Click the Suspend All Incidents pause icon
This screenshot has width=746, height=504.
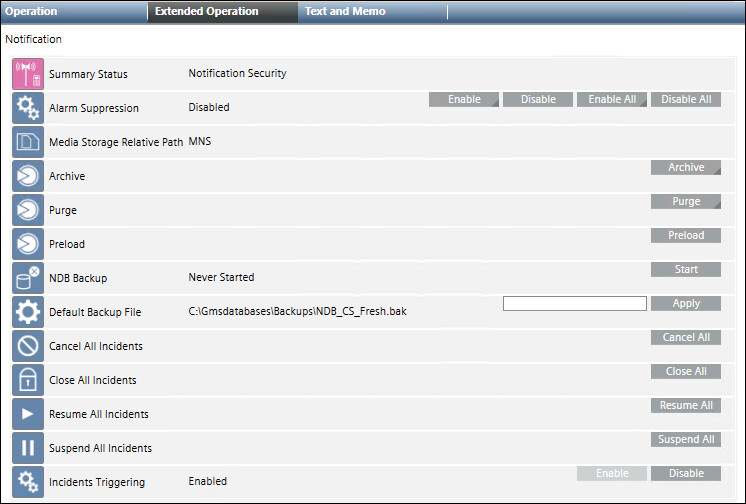28,448
